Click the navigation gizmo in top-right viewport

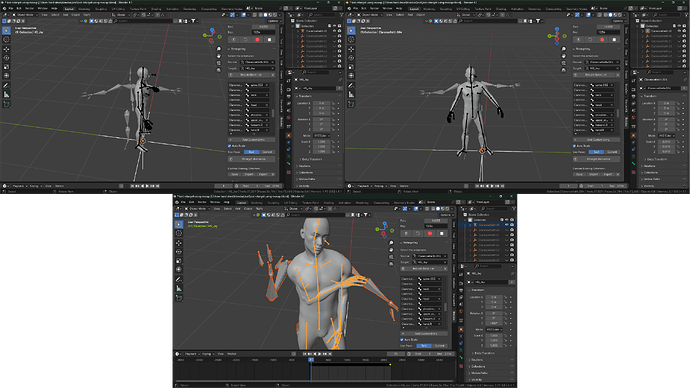point(557,35)
